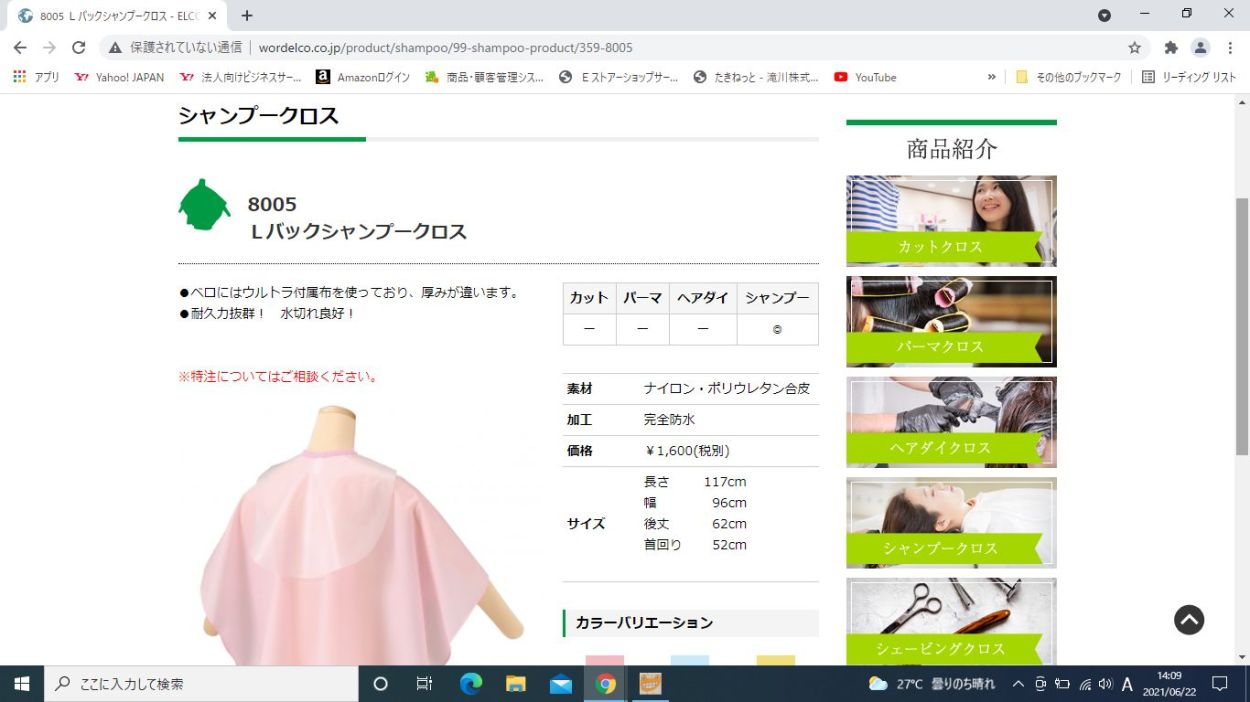
Task: Open 法人向けビジネスサー bookmark
Action: pos(240,77)
